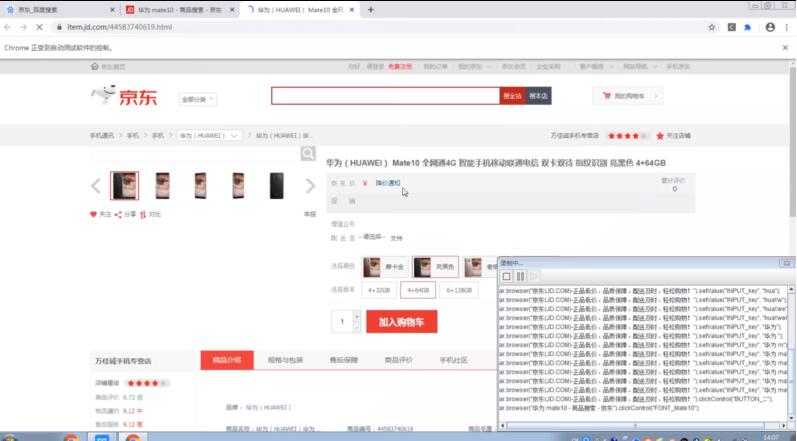The height and width of the screenshot is (441, 797).
Task: Select the 4+64GB version
Action: click(418, 290)
